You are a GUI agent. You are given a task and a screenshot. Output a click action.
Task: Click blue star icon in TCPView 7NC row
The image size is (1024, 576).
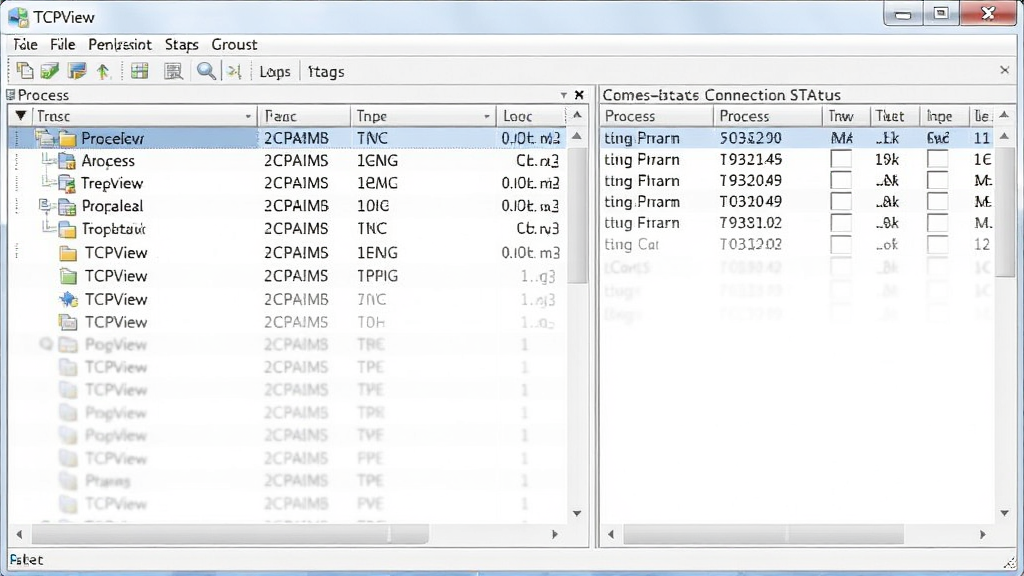tap(68, 299)
